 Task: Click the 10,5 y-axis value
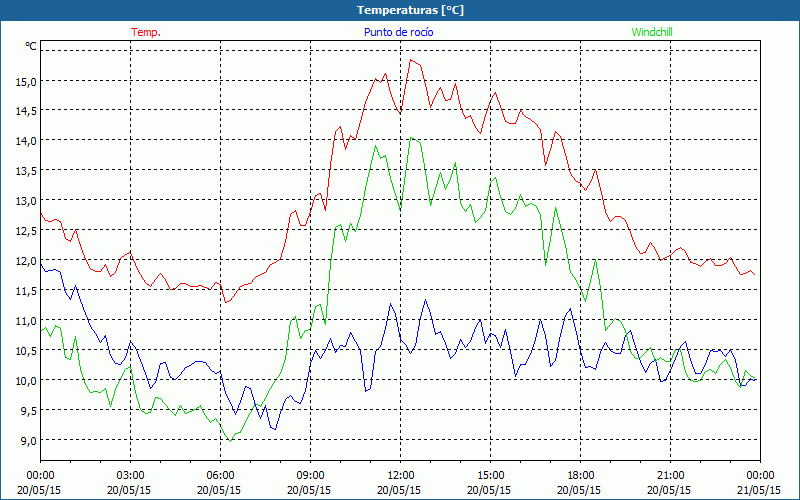[x=26, y=351]
